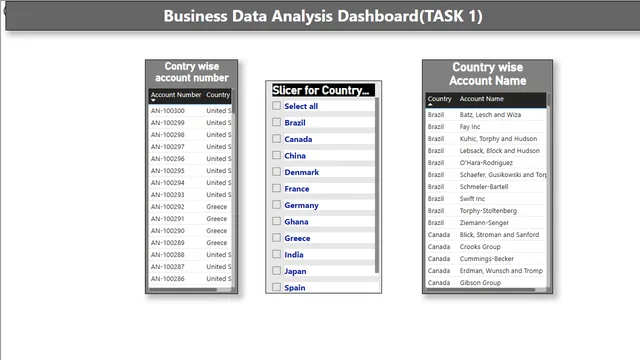Viewport: 640px width, 360px height.
Task: Select the Schmeler-Bartell account
Action: pyautogui.click(x=484, y=187)
